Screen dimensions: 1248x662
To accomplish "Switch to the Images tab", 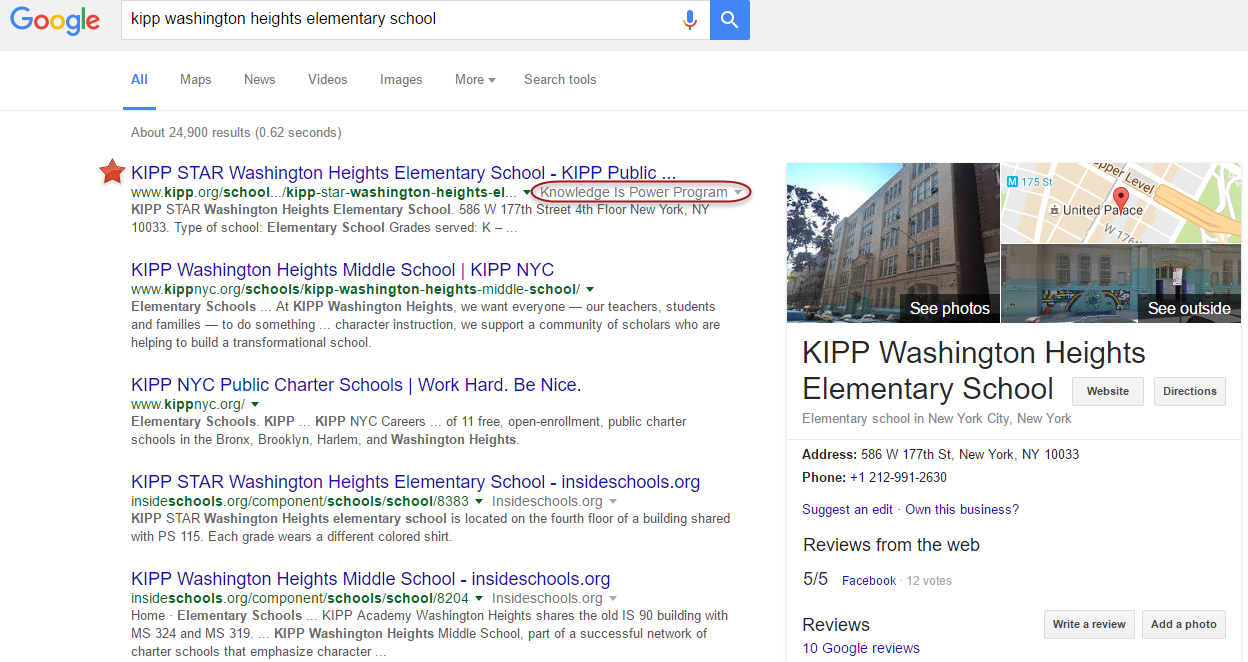I will pyautogui.click(x=401, y=80).
